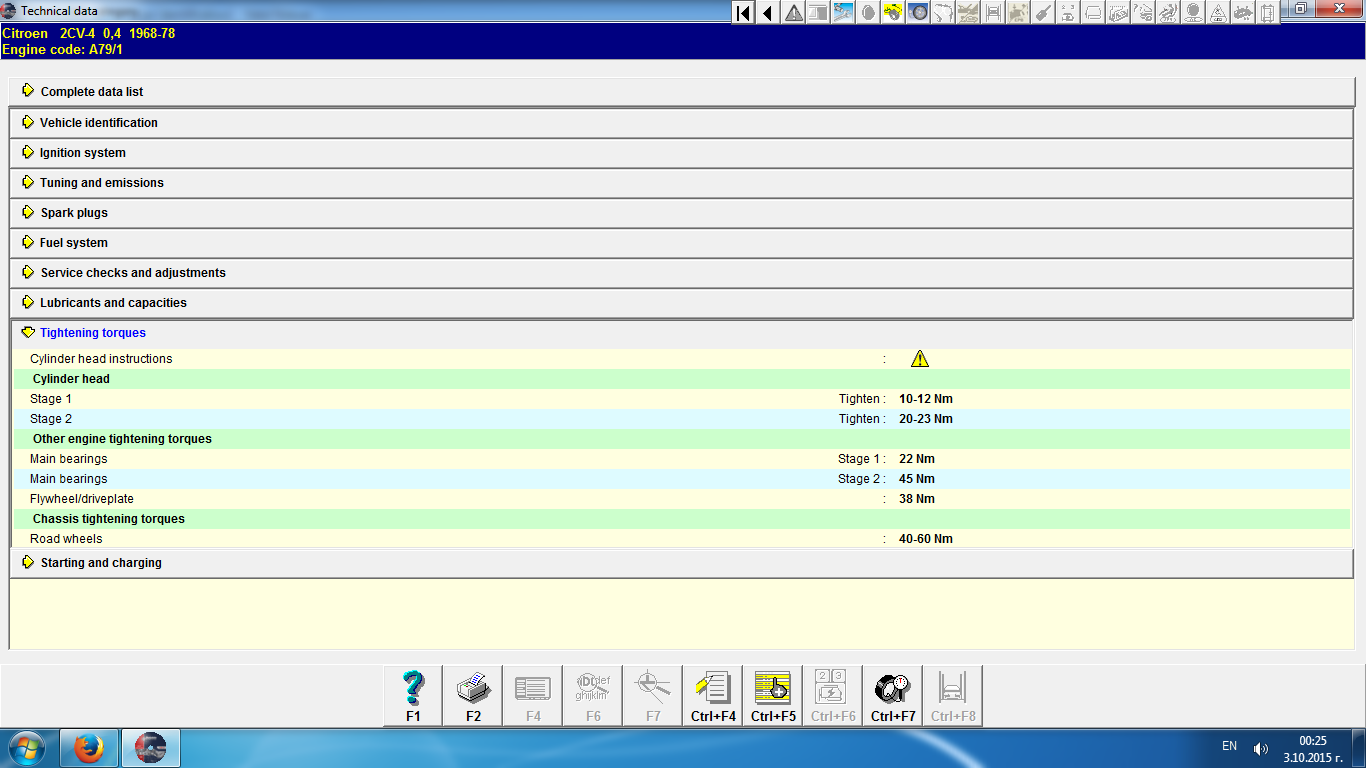Open the Ctrl+F4 notes editor icon
Screen dimensions: 1366x768
coord(713,695)
